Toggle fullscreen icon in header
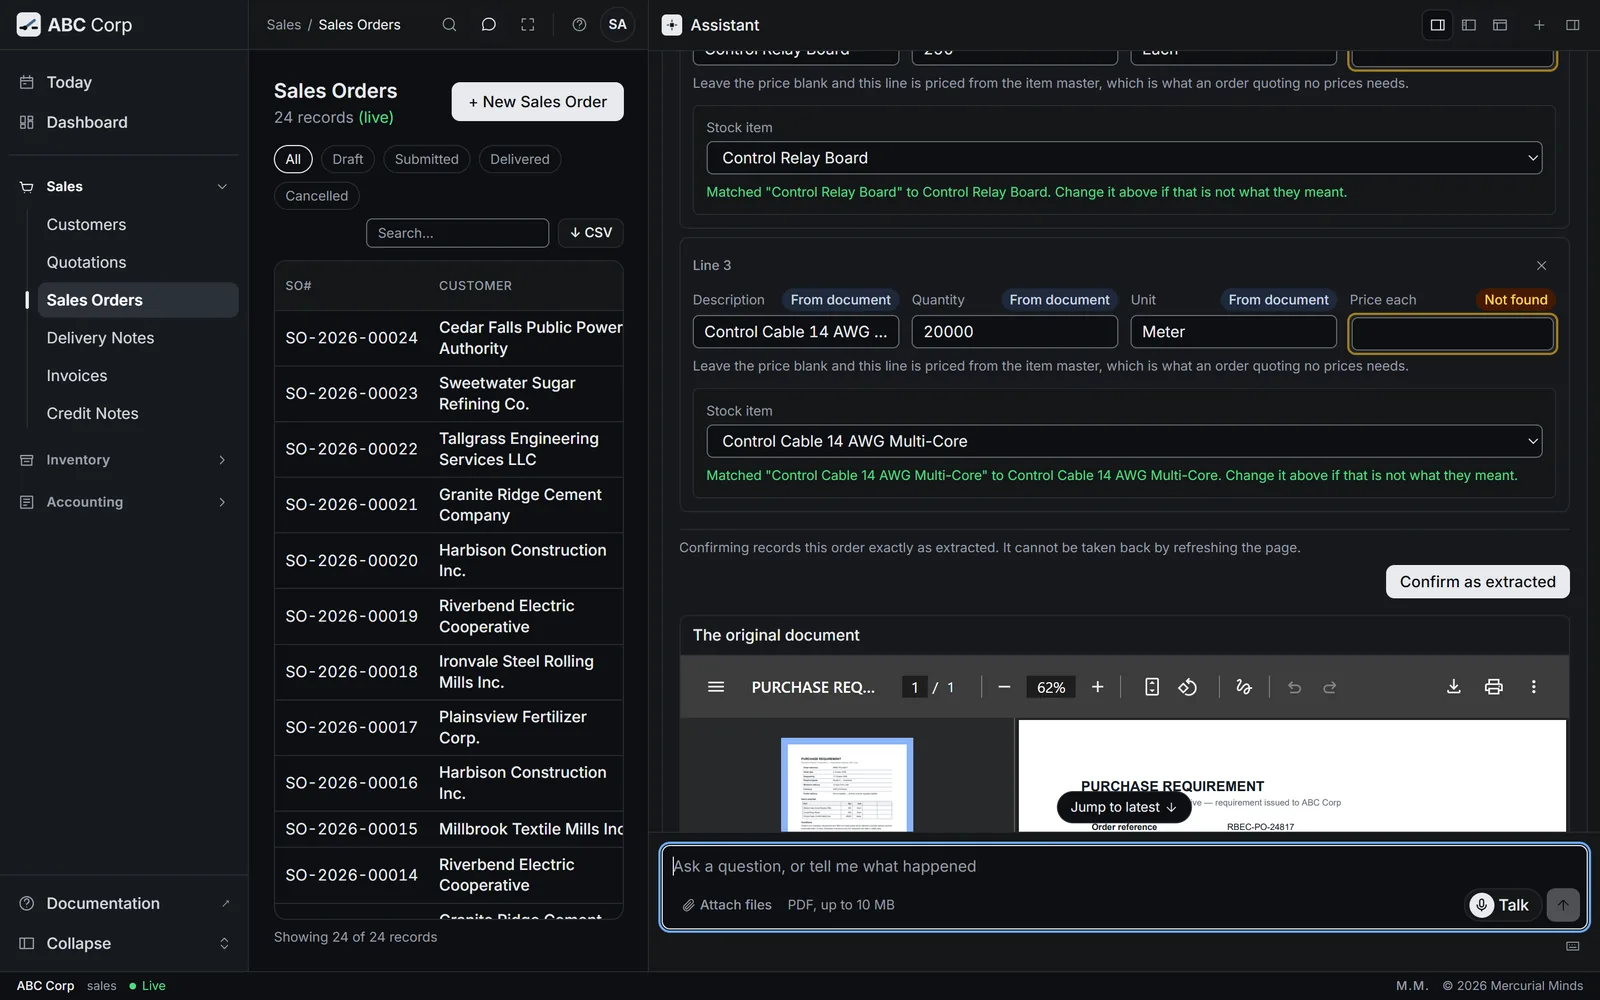This screenshot has width=1600, height=1000. coord(528,25)
